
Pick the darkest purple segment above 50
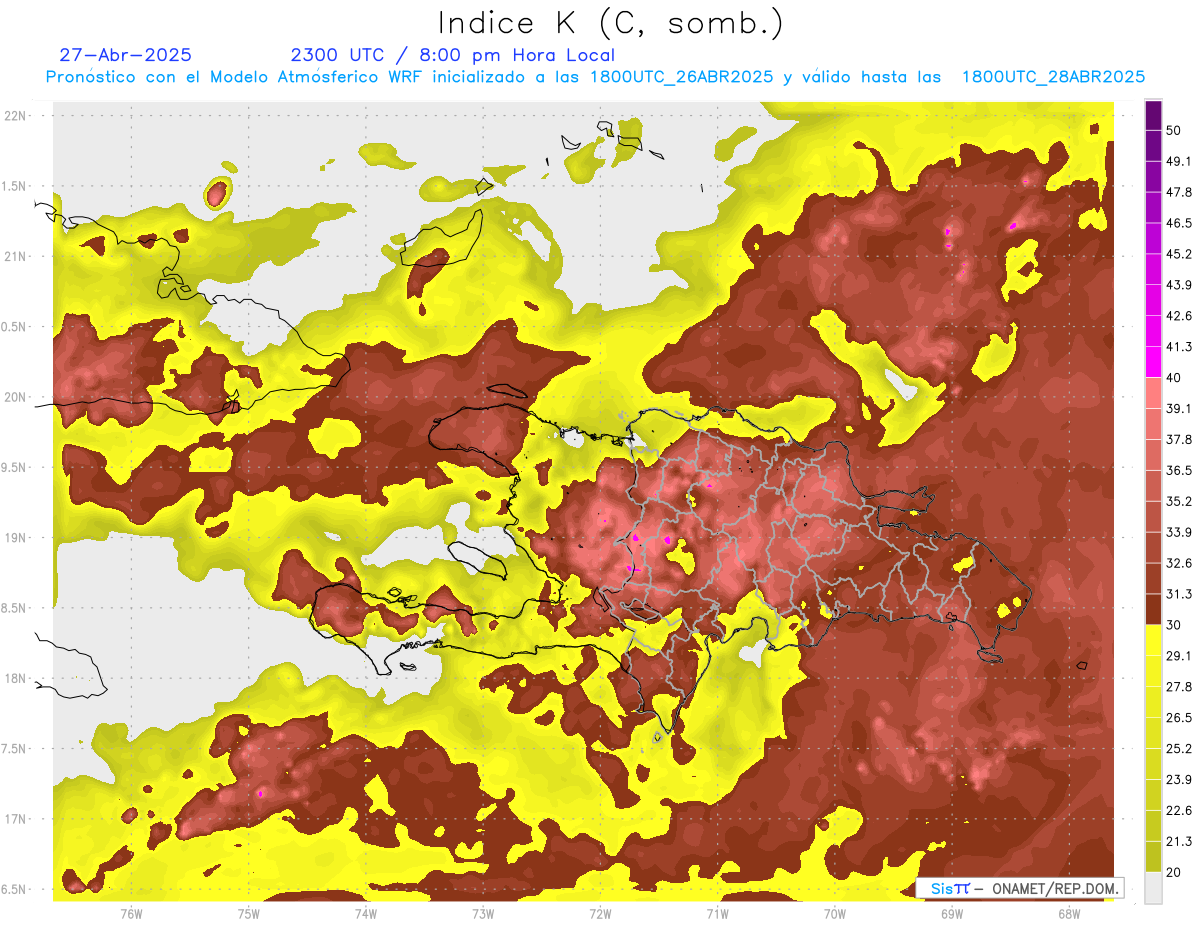[1153, 115]
